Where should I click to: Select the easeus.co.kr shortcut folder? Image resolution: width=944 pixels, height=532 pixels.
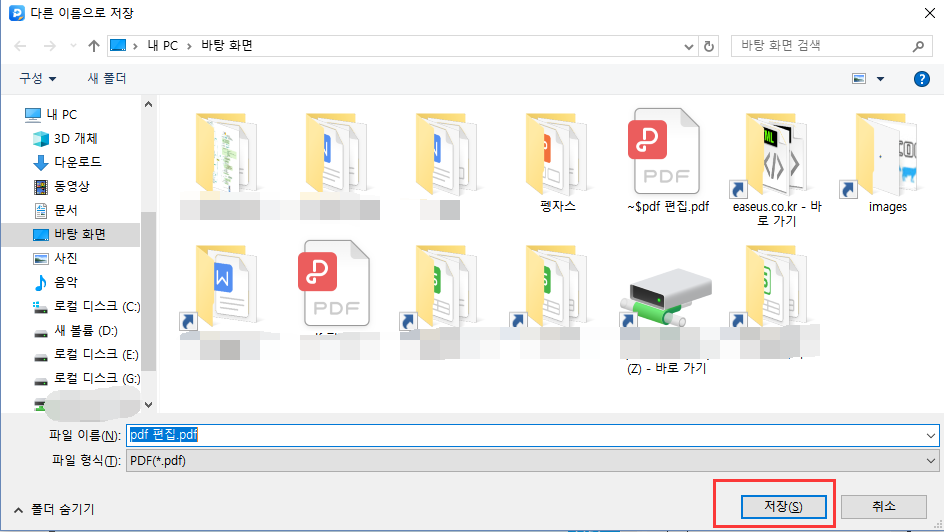pos(777,170)
